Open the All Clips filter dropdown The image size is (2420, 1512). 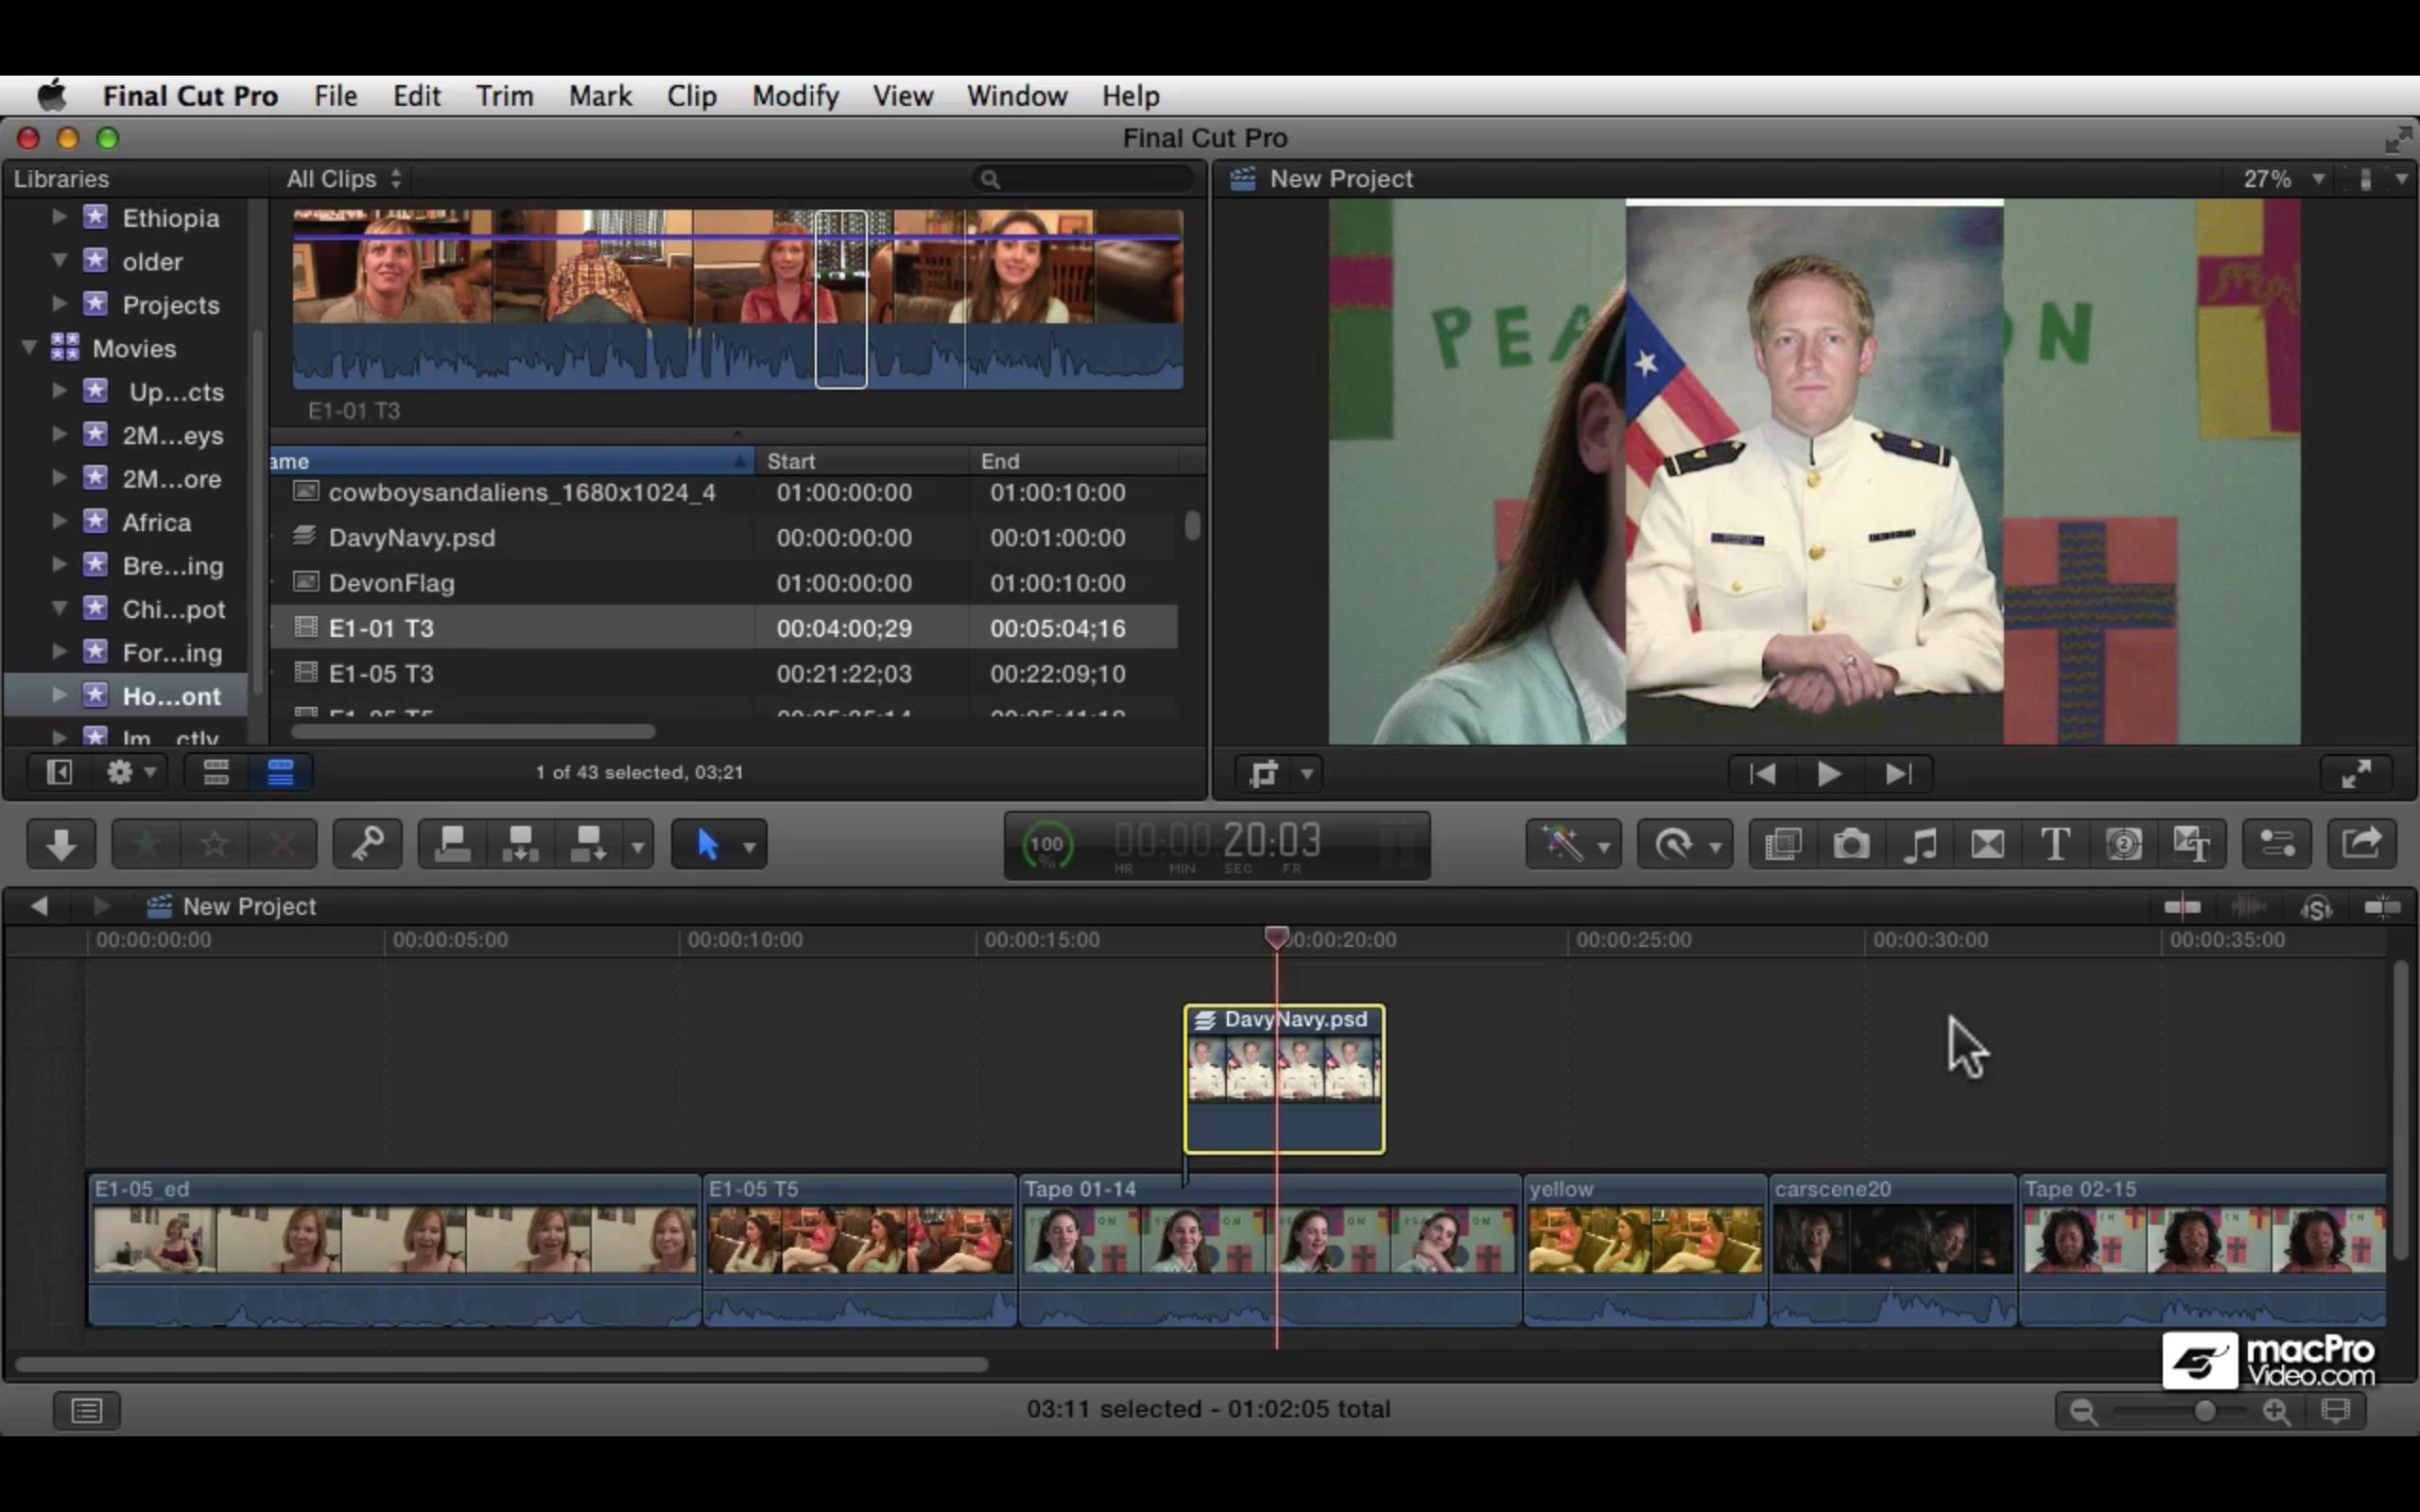[x=343, y=179]
